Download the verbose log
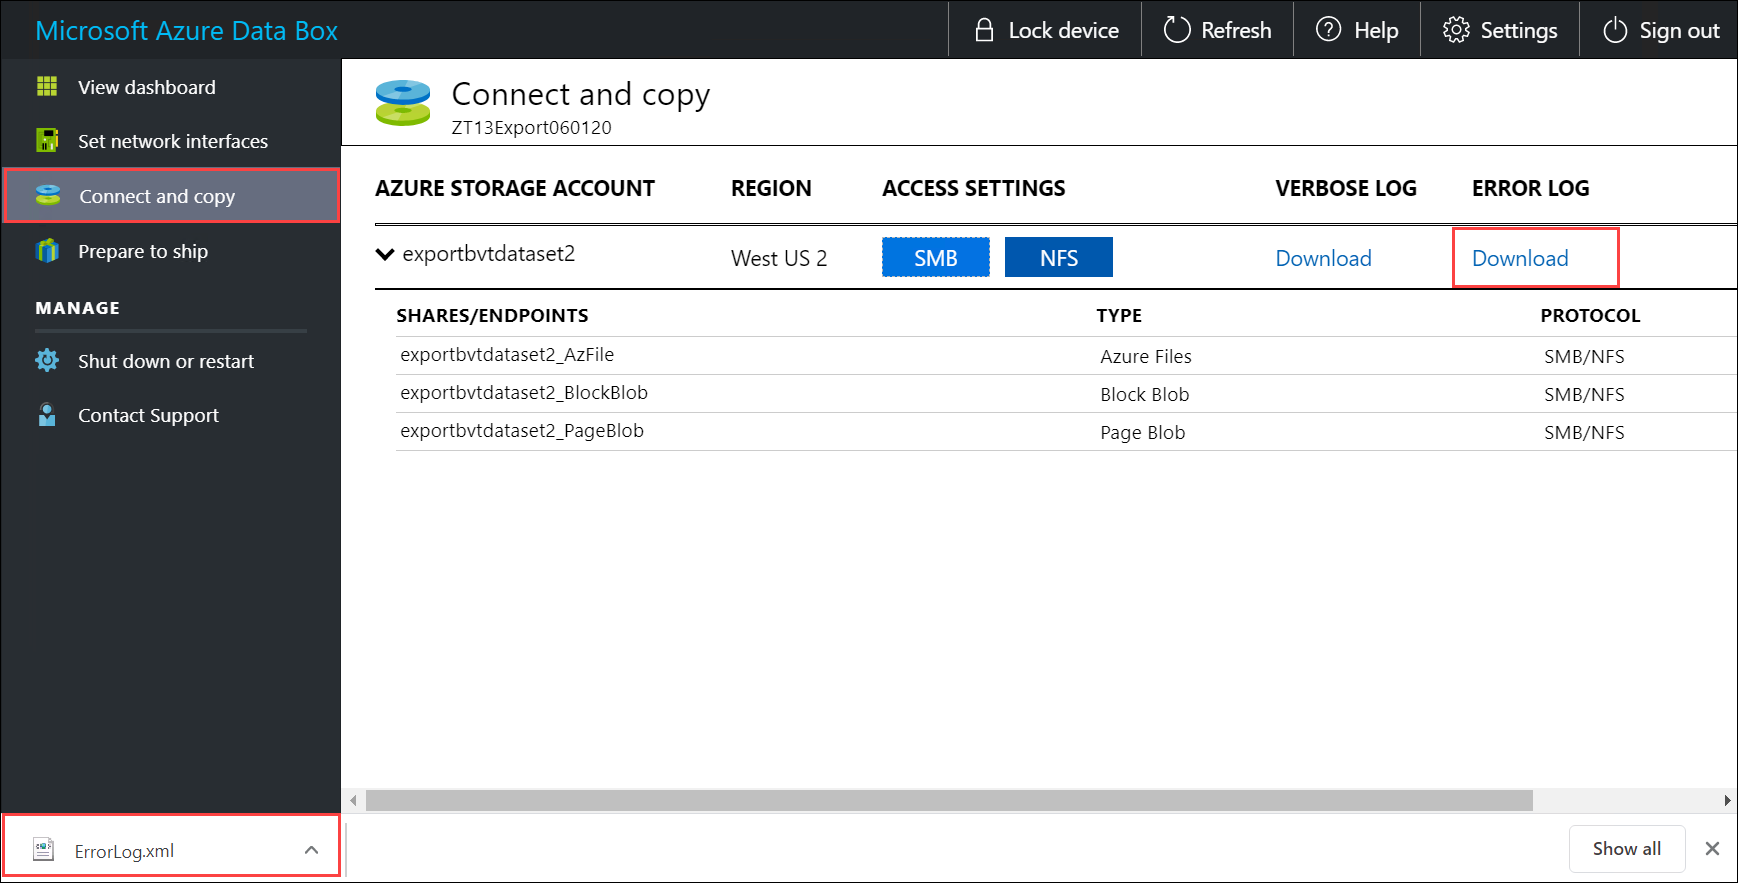Viewport: 1738px width, 883px height. coord(1323,258)
